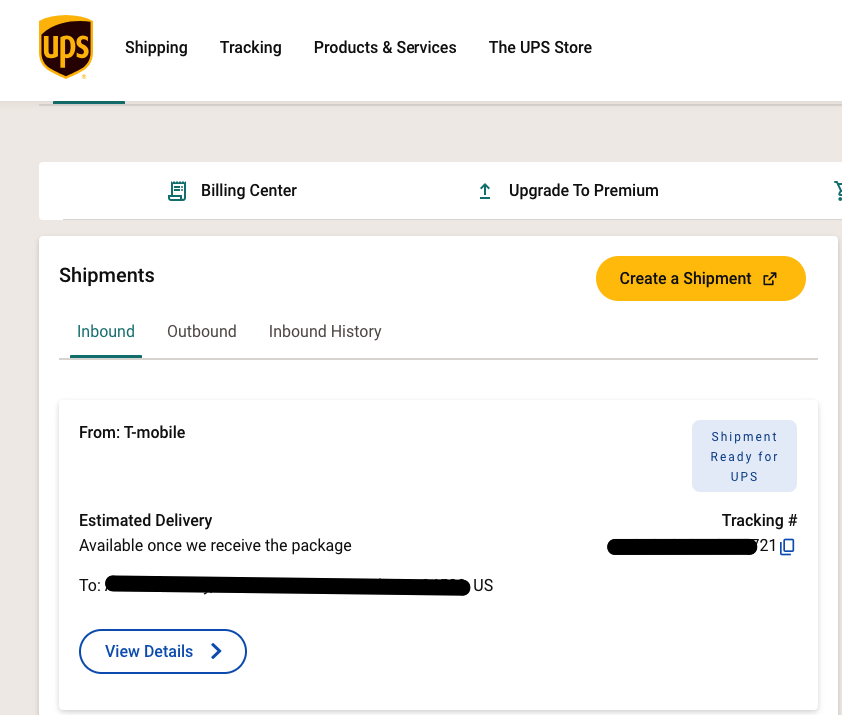Switch to the Inbound tab
Screen dimensions: 842x715
[x=106, y=331]
